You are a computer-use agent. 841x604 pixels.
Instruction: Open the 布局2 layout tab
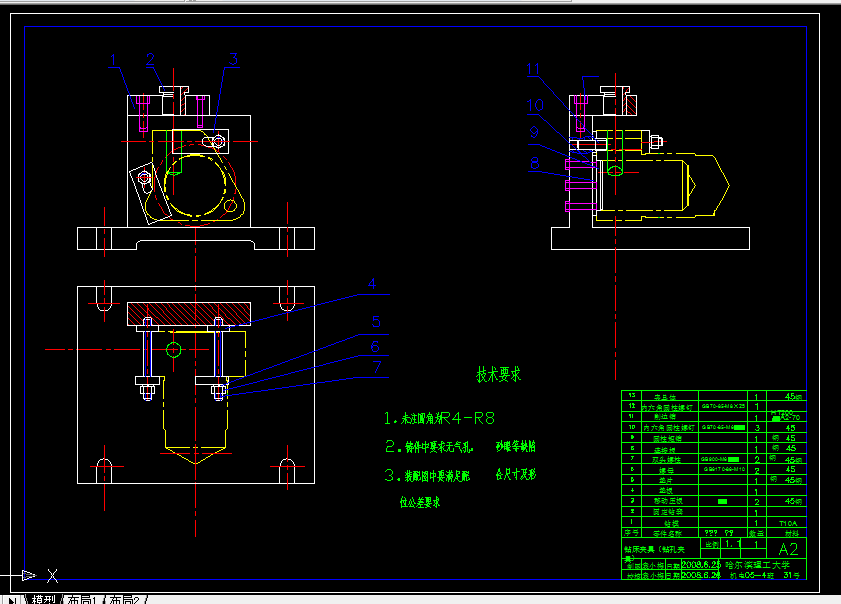[124, 599]
